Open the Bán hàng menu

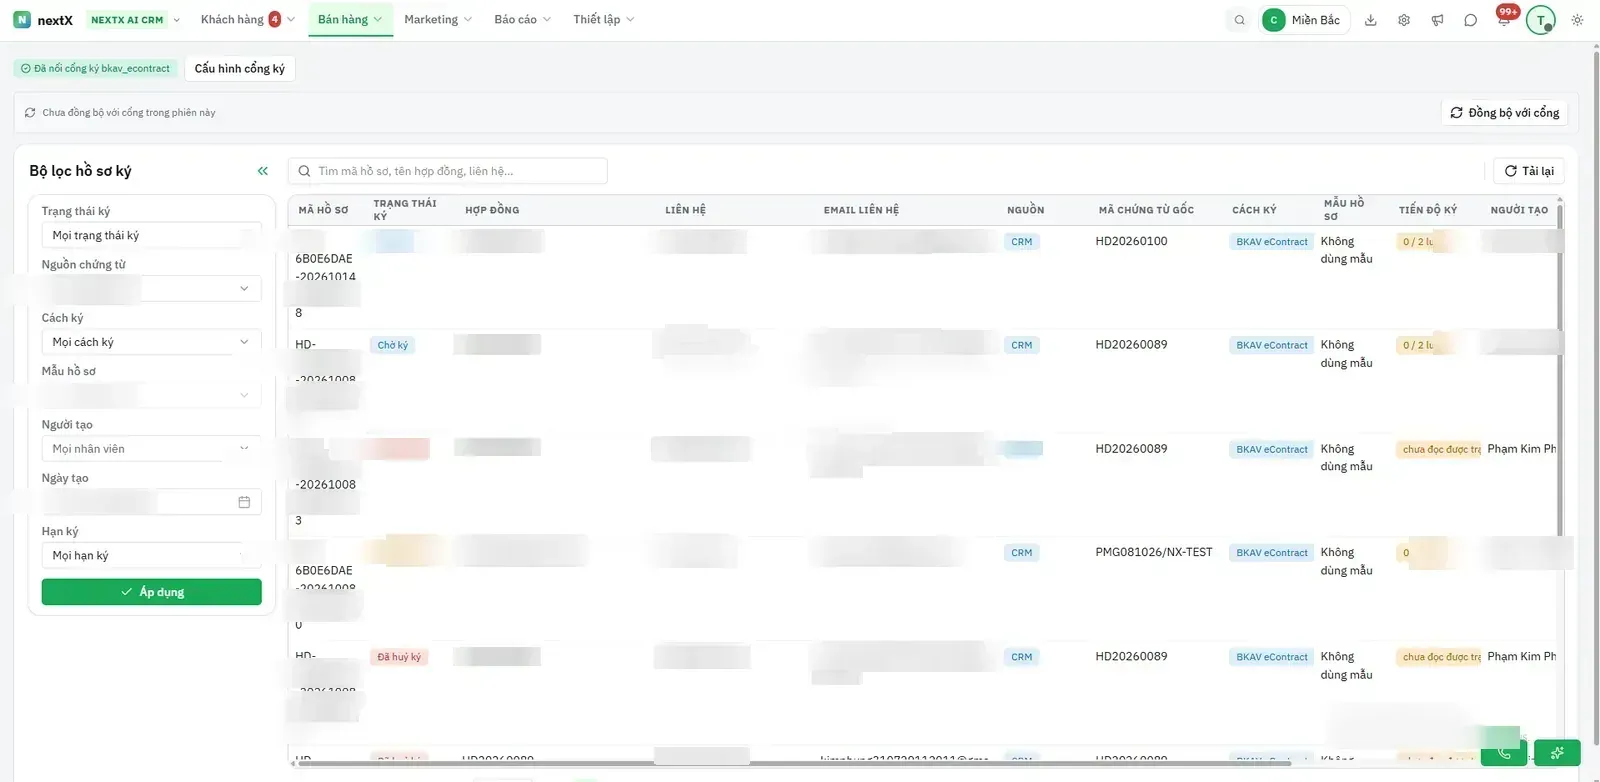click(350, 20)
